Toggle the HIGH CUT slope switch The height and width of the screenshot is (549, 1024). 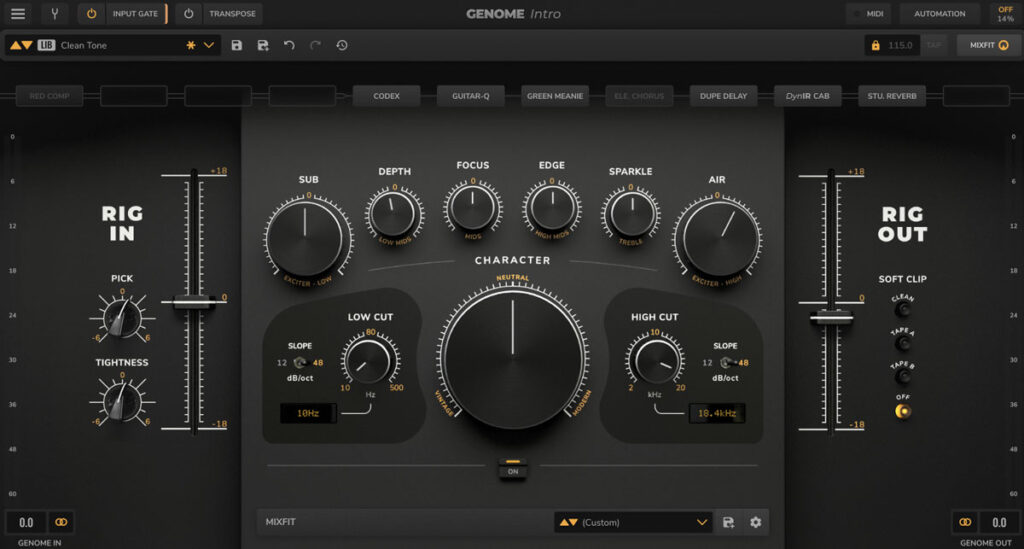tap(726, 362)
